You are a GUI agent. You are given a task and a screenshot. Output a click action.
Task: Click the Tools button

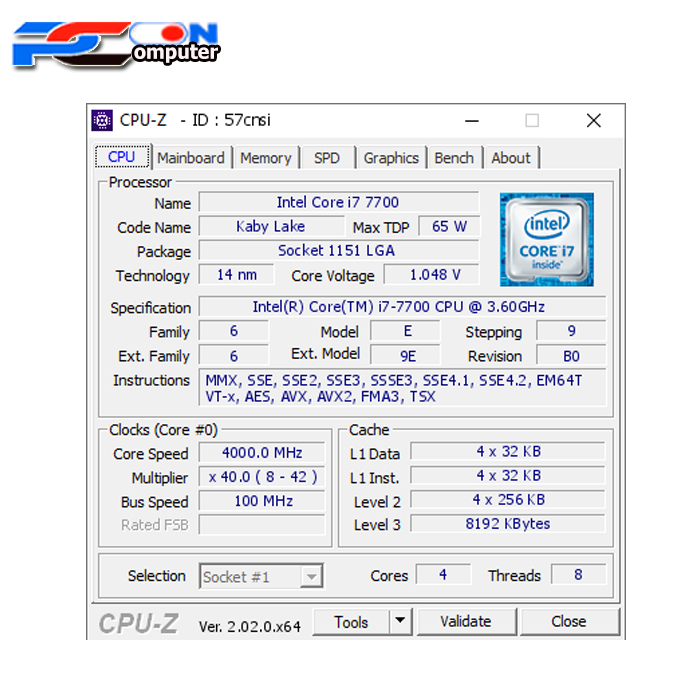(x=351, y=621)
